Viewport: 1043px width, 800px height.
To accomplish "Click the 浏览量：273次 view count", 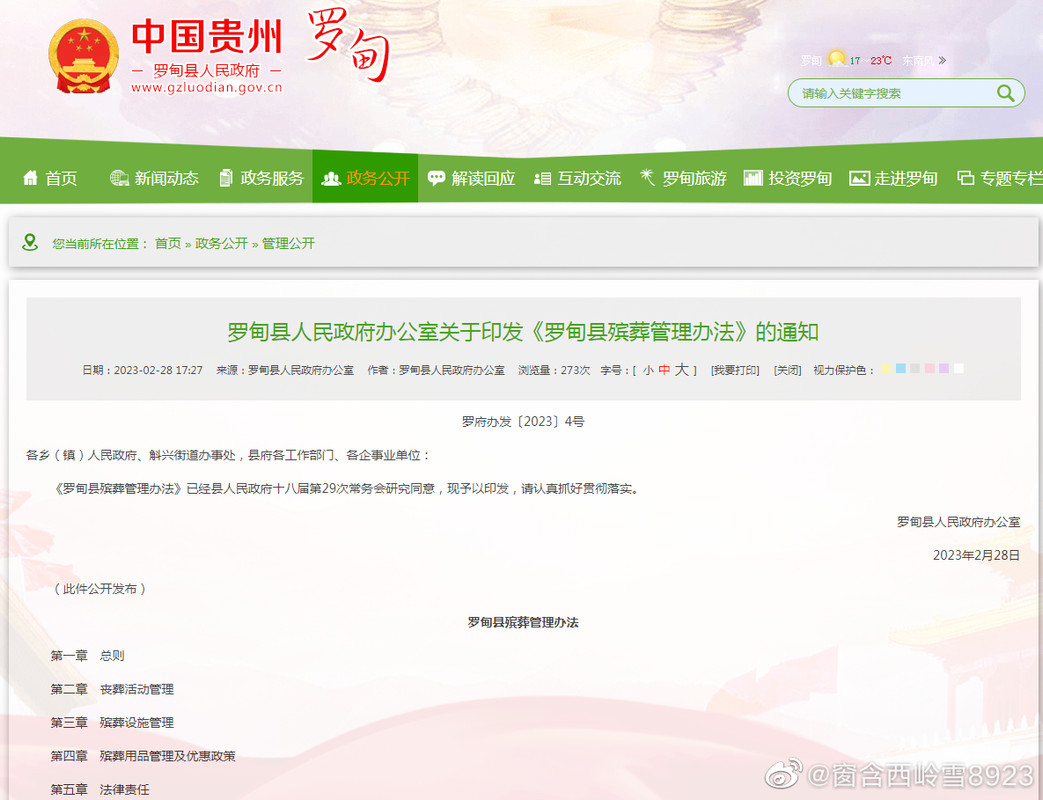I will (554, 370).
